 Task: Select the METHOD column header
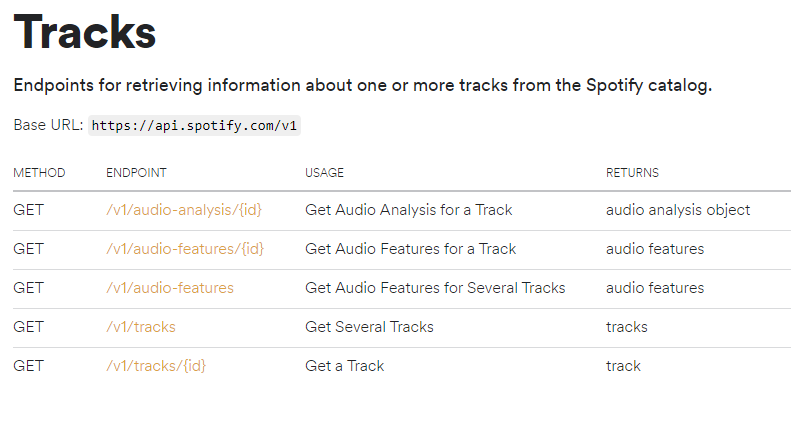point(39,173)
